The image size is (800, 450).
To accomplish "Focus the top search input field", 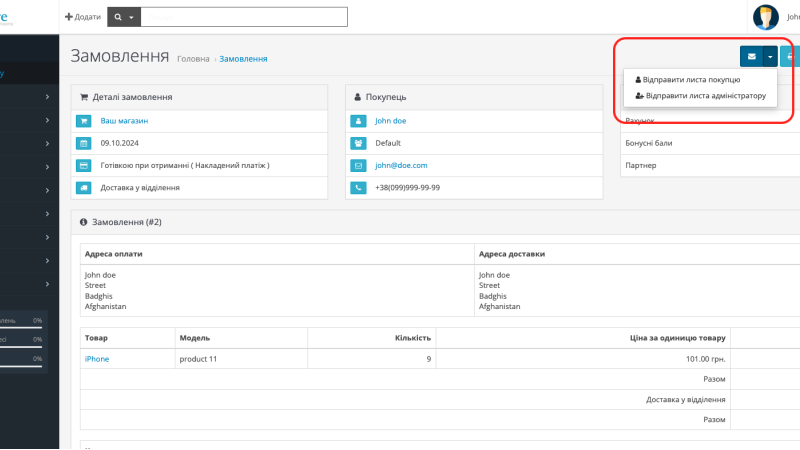I will [x=244, y=17].
